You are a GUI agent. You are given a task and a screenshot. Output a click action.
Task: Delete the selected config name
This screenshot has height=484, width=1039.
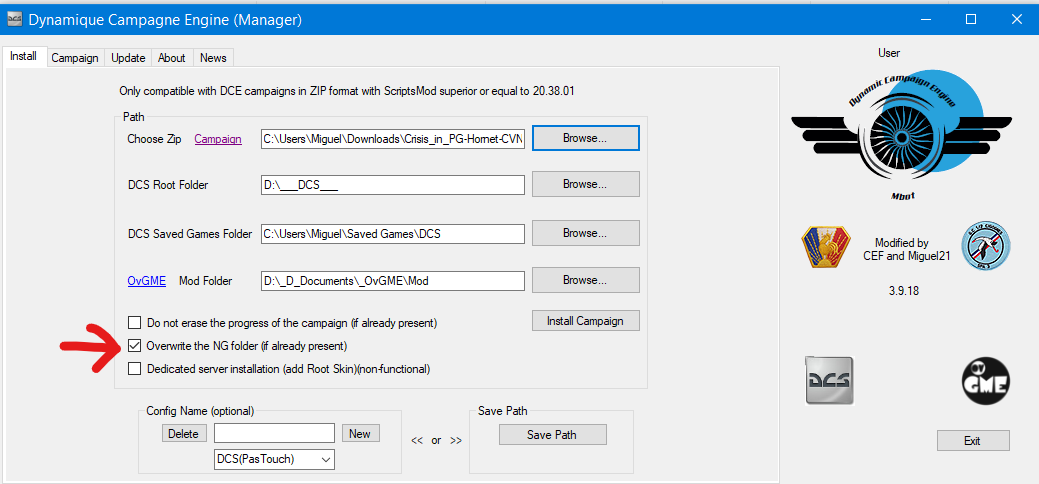coord(184,434)
